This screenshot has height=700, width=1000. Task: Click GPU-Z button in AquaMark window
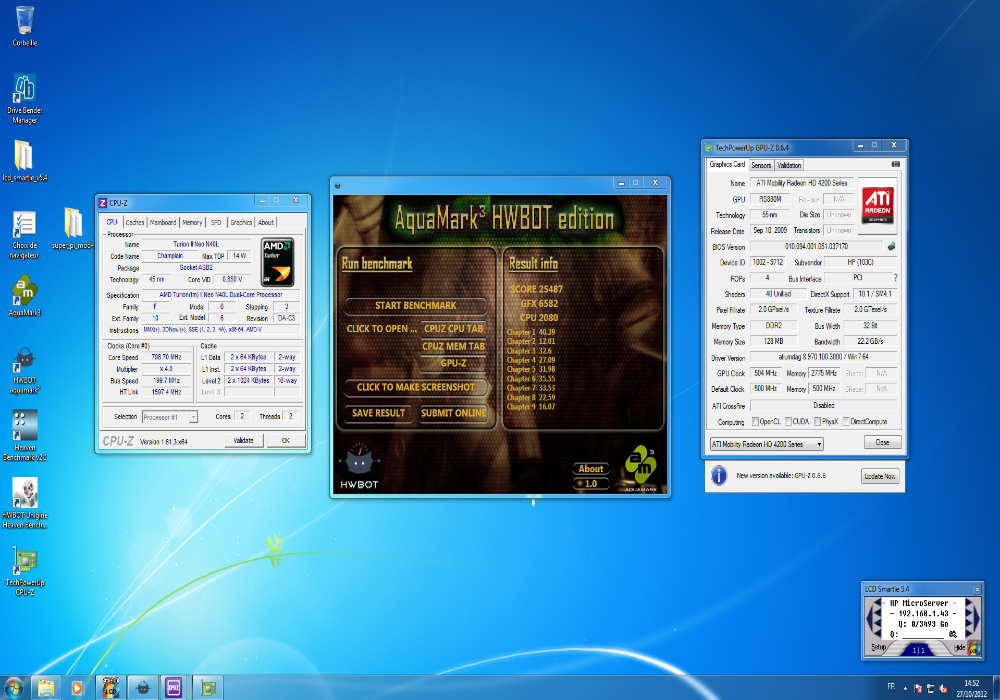tap(453, 363)
